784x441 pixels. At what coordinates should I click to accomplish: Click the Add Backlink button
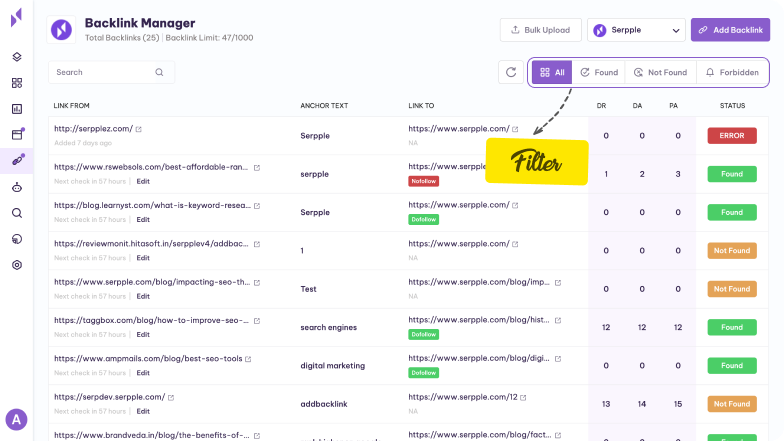[730, 30]
